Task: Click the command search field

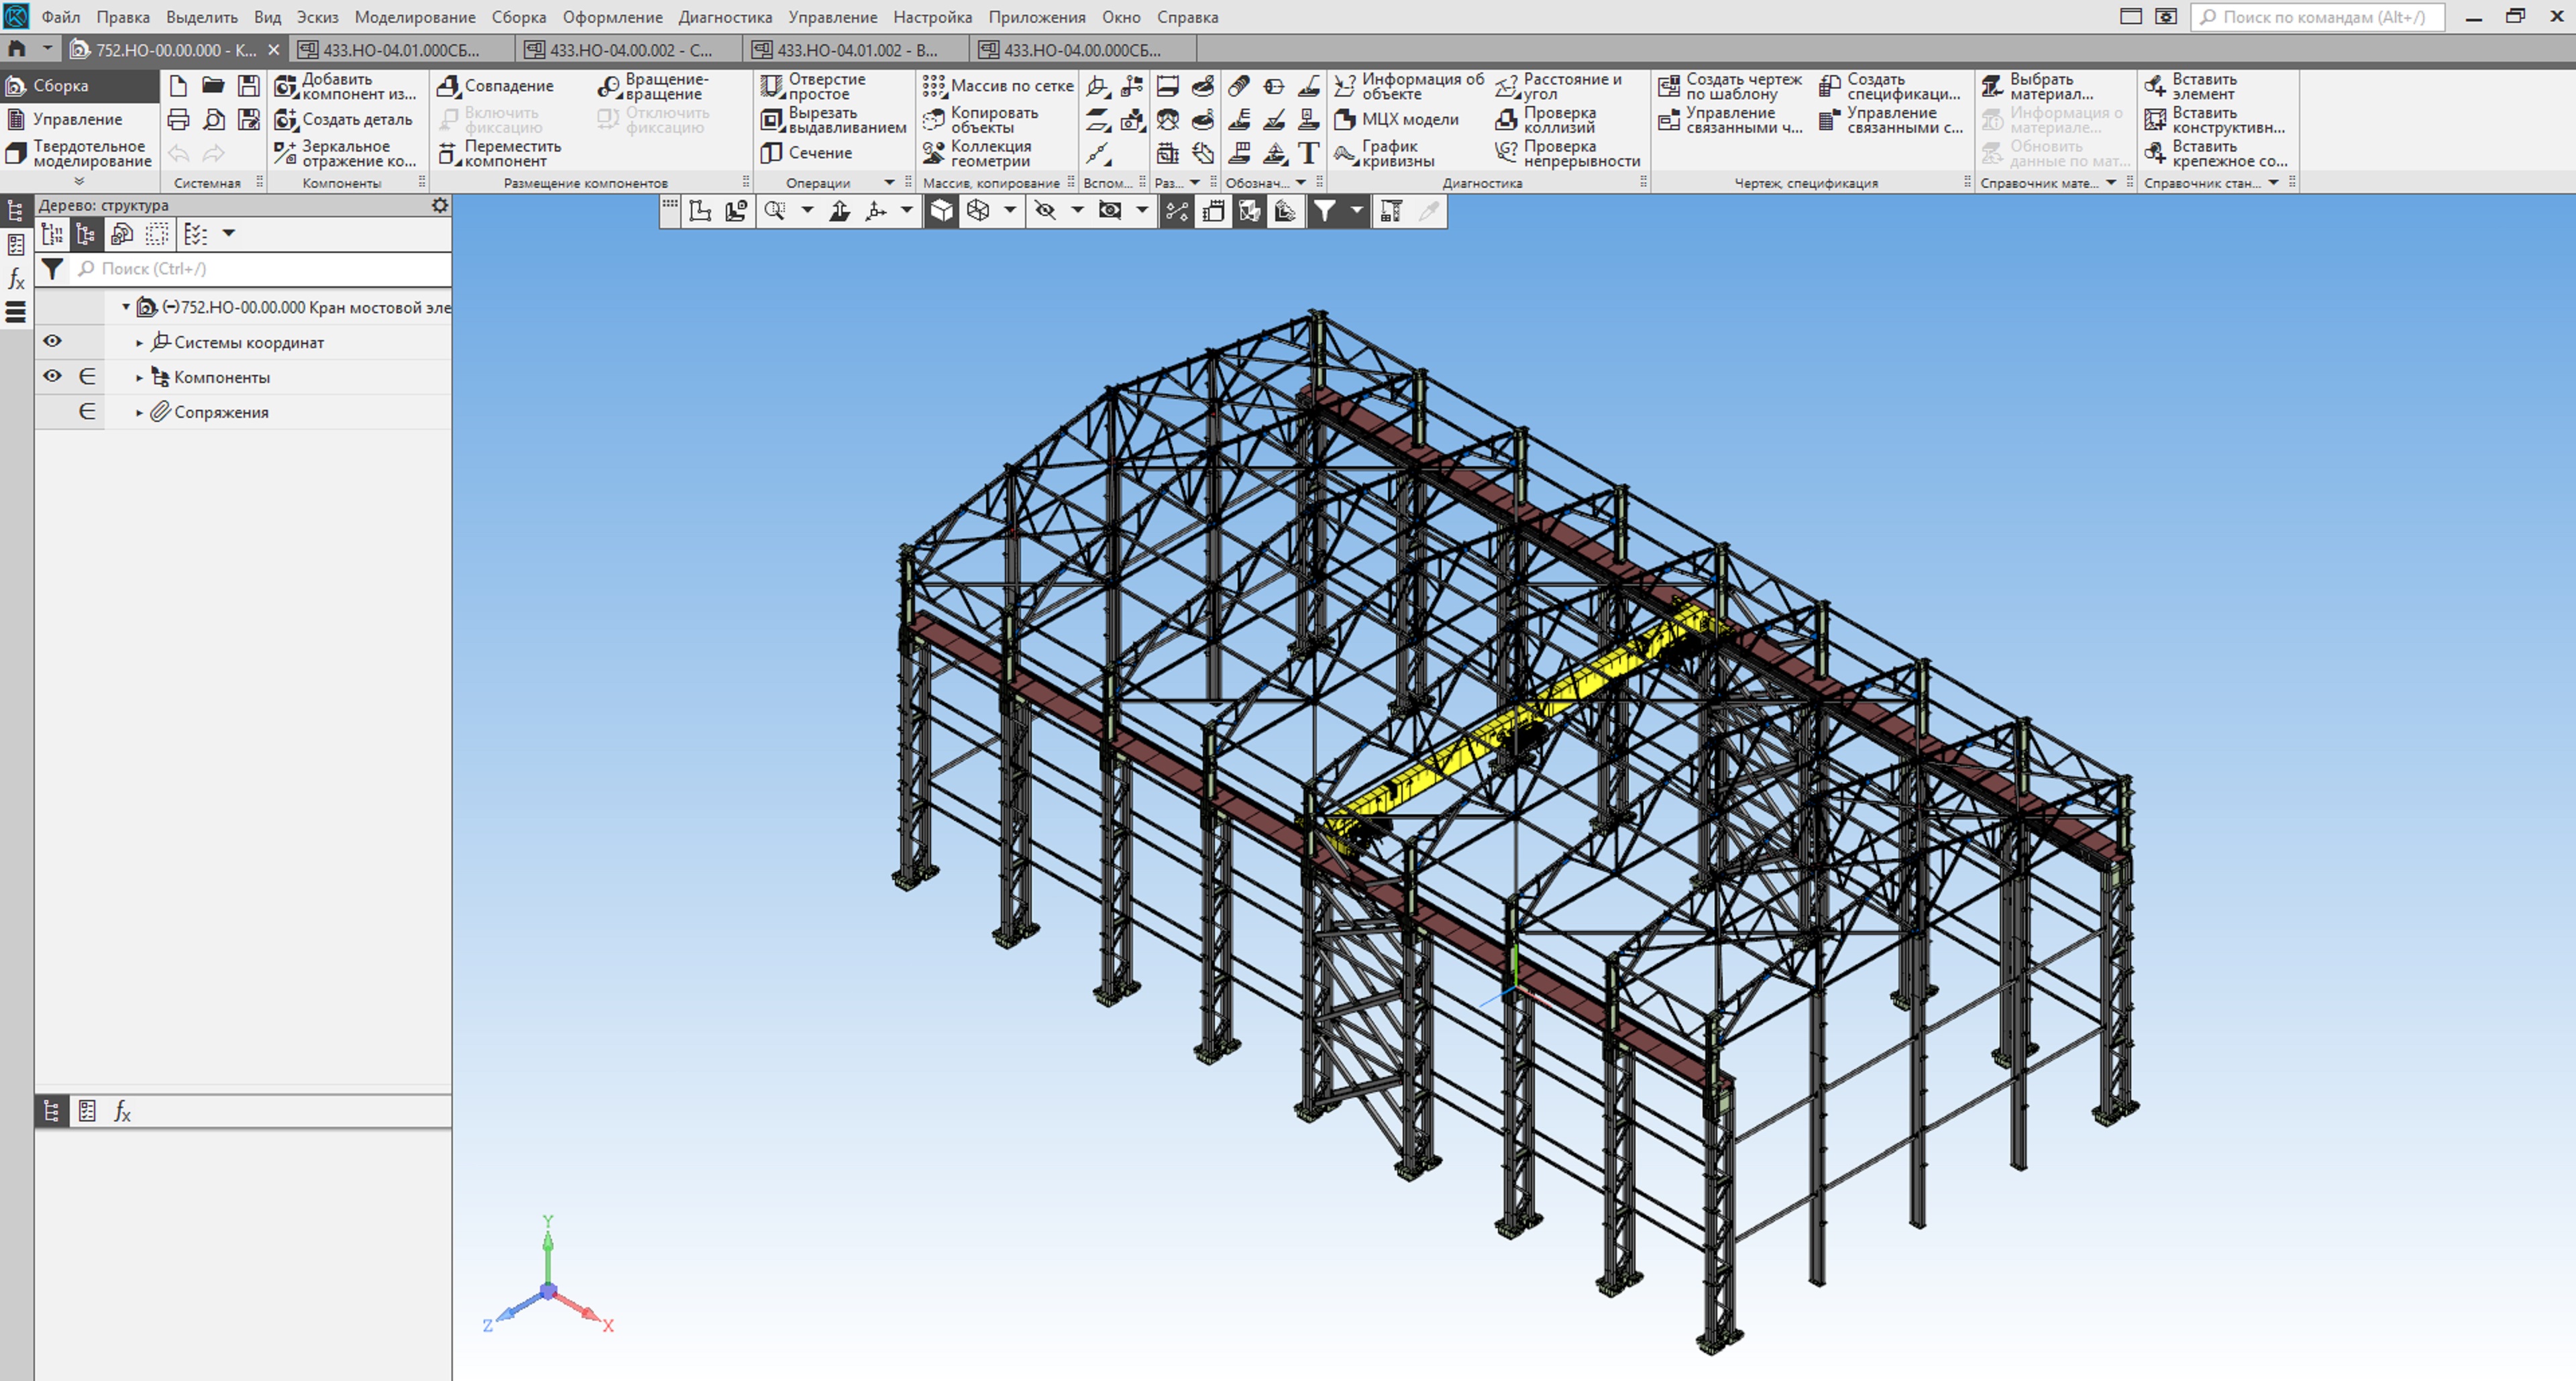Action: pos(2317,17)
